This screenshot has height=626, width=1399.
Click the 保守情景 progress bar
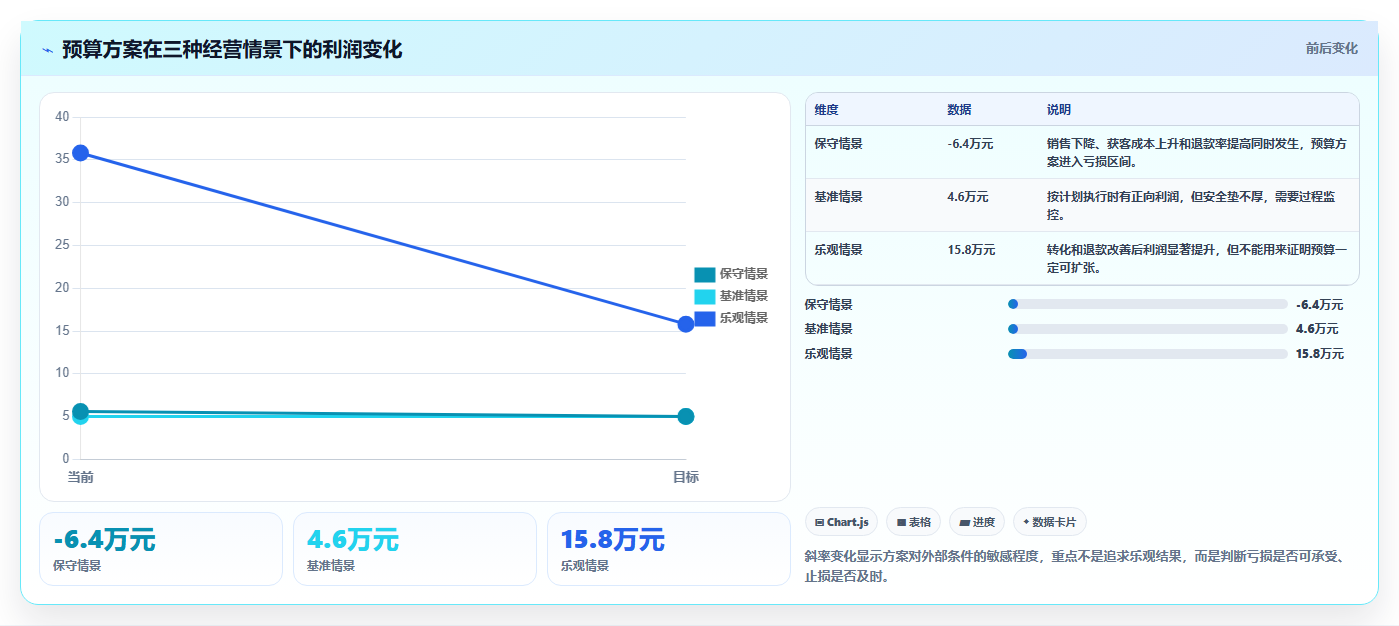click(1147, 304)
